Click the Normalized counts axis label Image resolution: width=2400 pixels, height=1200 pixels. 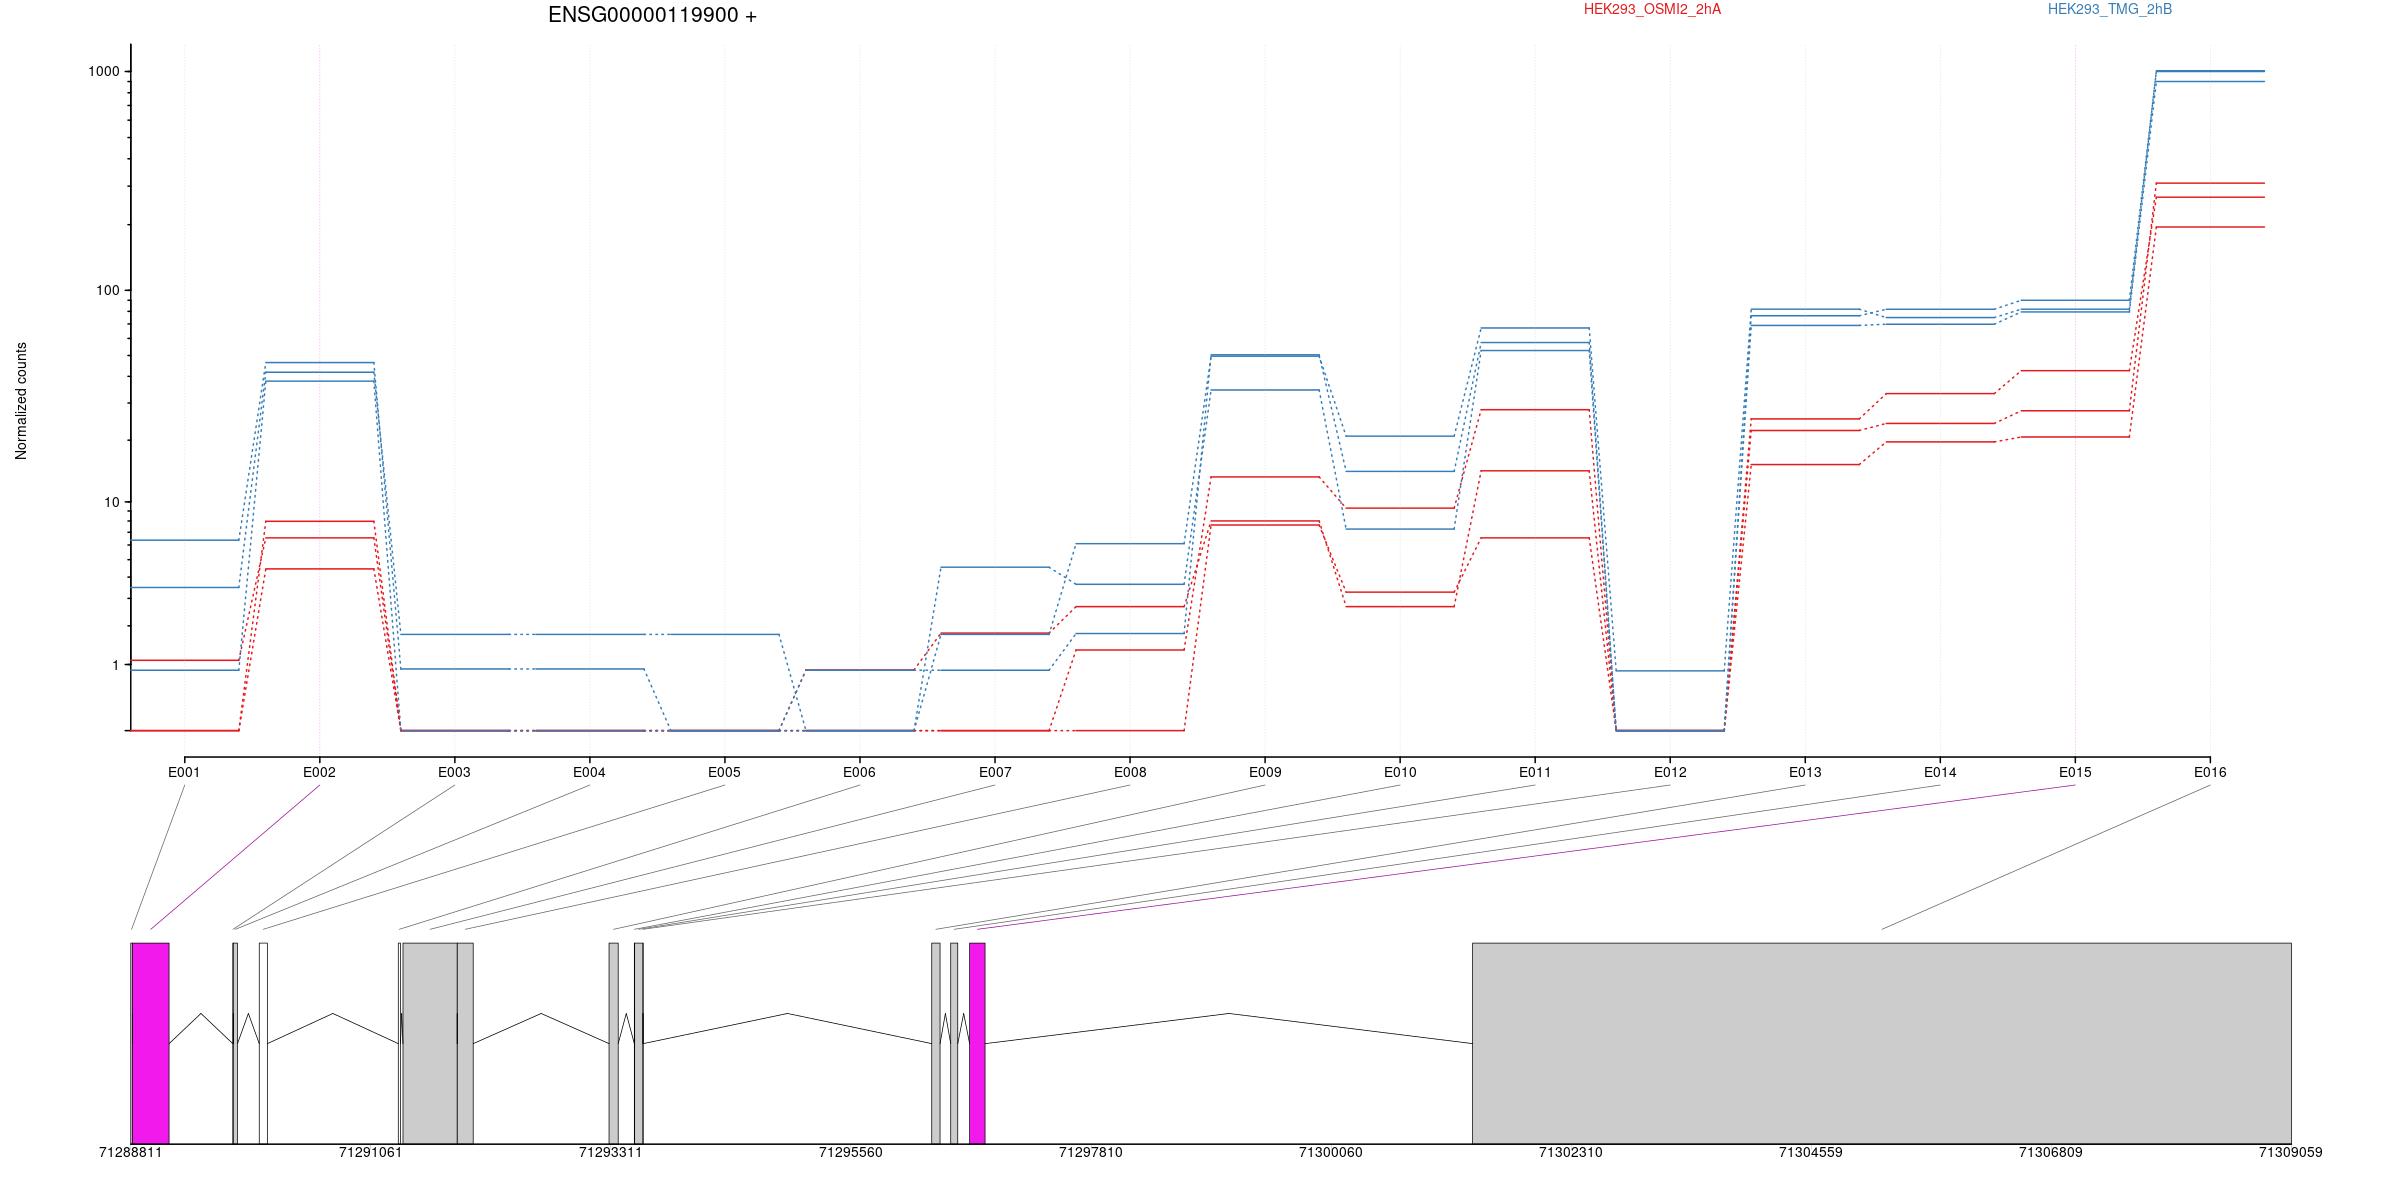pos(21,401)
